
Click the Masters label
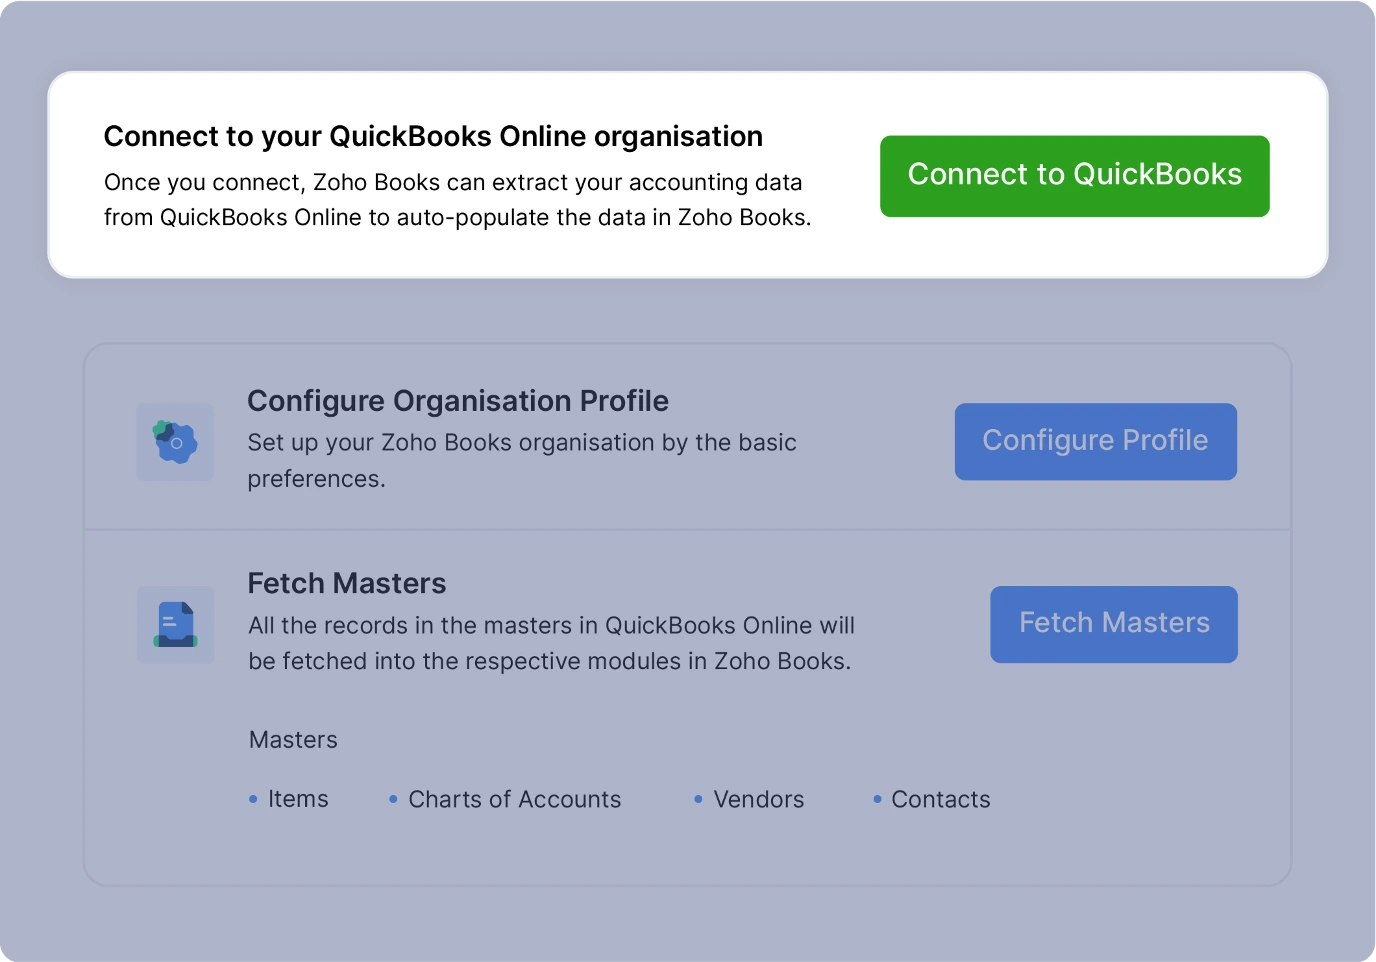(x=292, y=740)
